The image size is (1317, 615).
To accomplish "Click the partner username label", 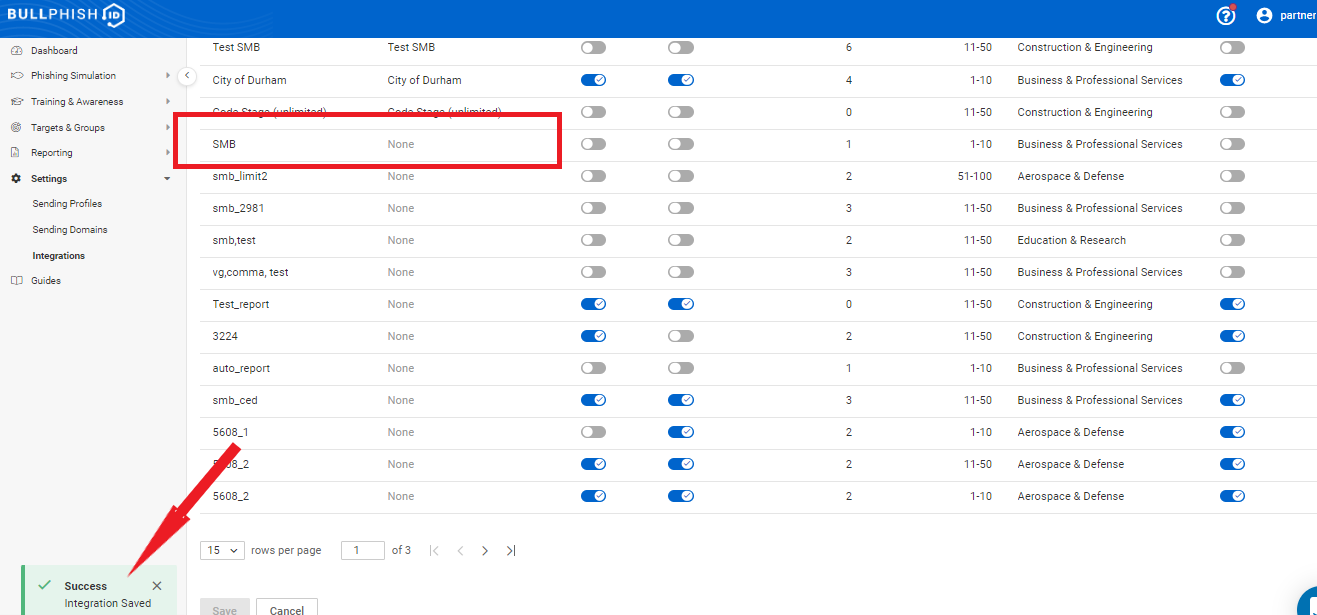I will tap(1298, 15).
